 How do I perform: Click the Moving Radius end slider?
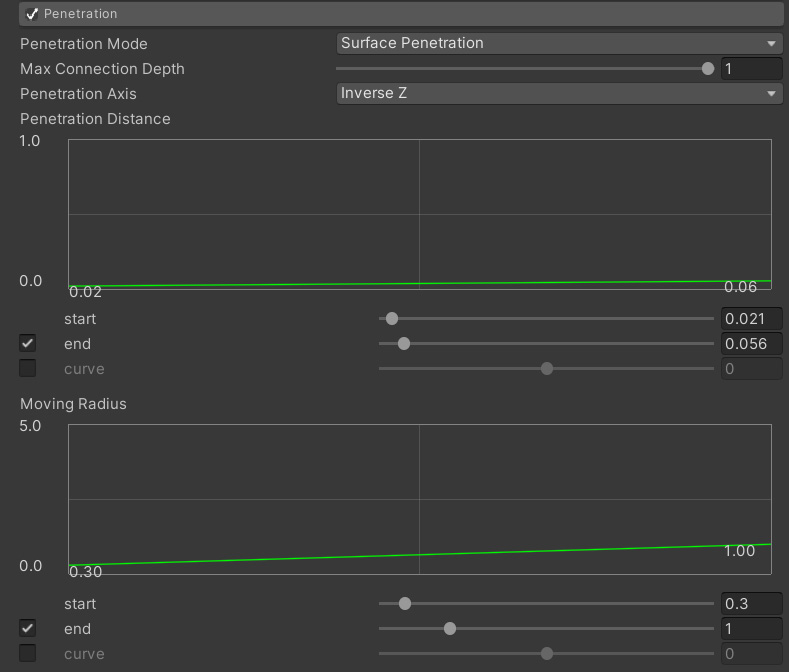coord(546,628)
